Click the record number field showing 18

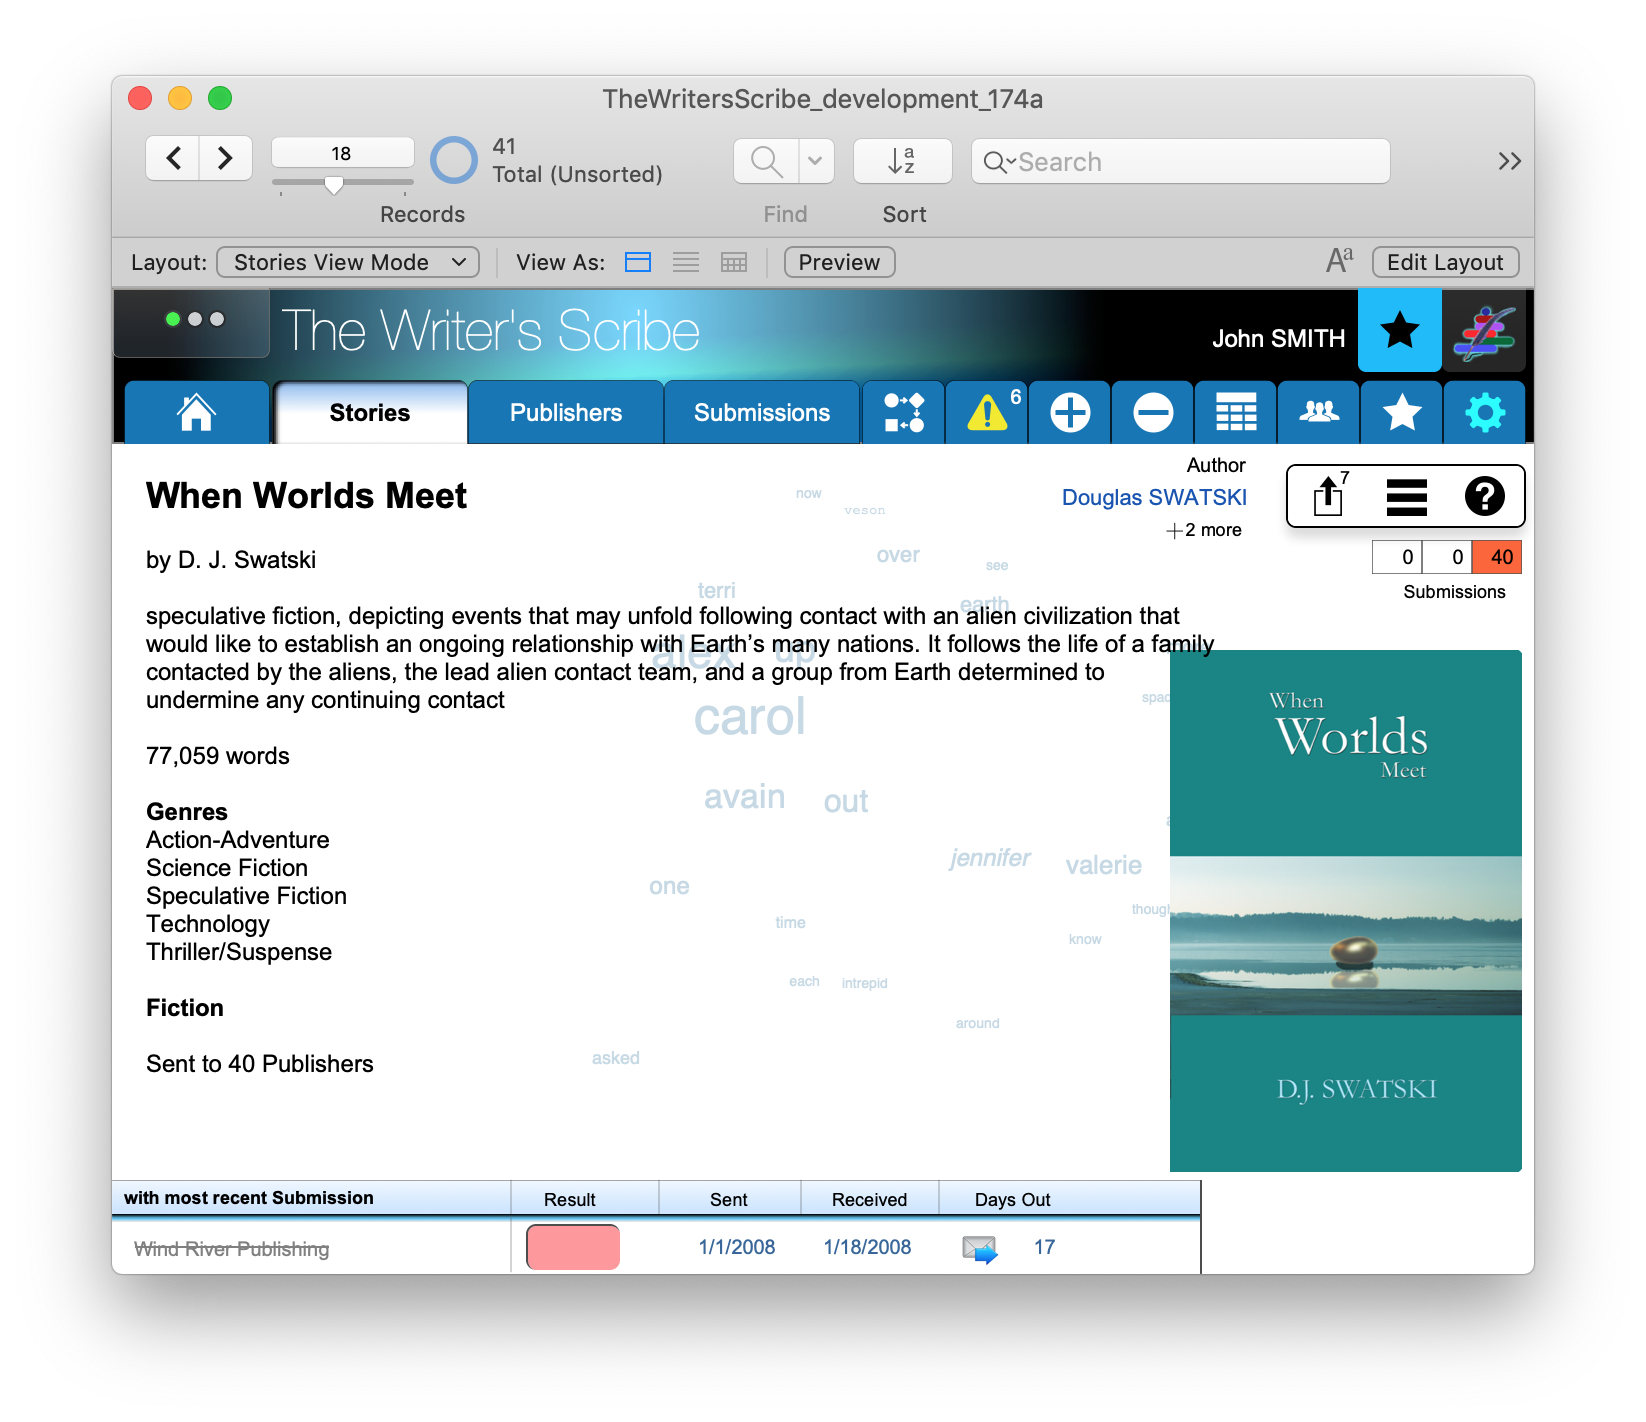(x=342, y=153)
